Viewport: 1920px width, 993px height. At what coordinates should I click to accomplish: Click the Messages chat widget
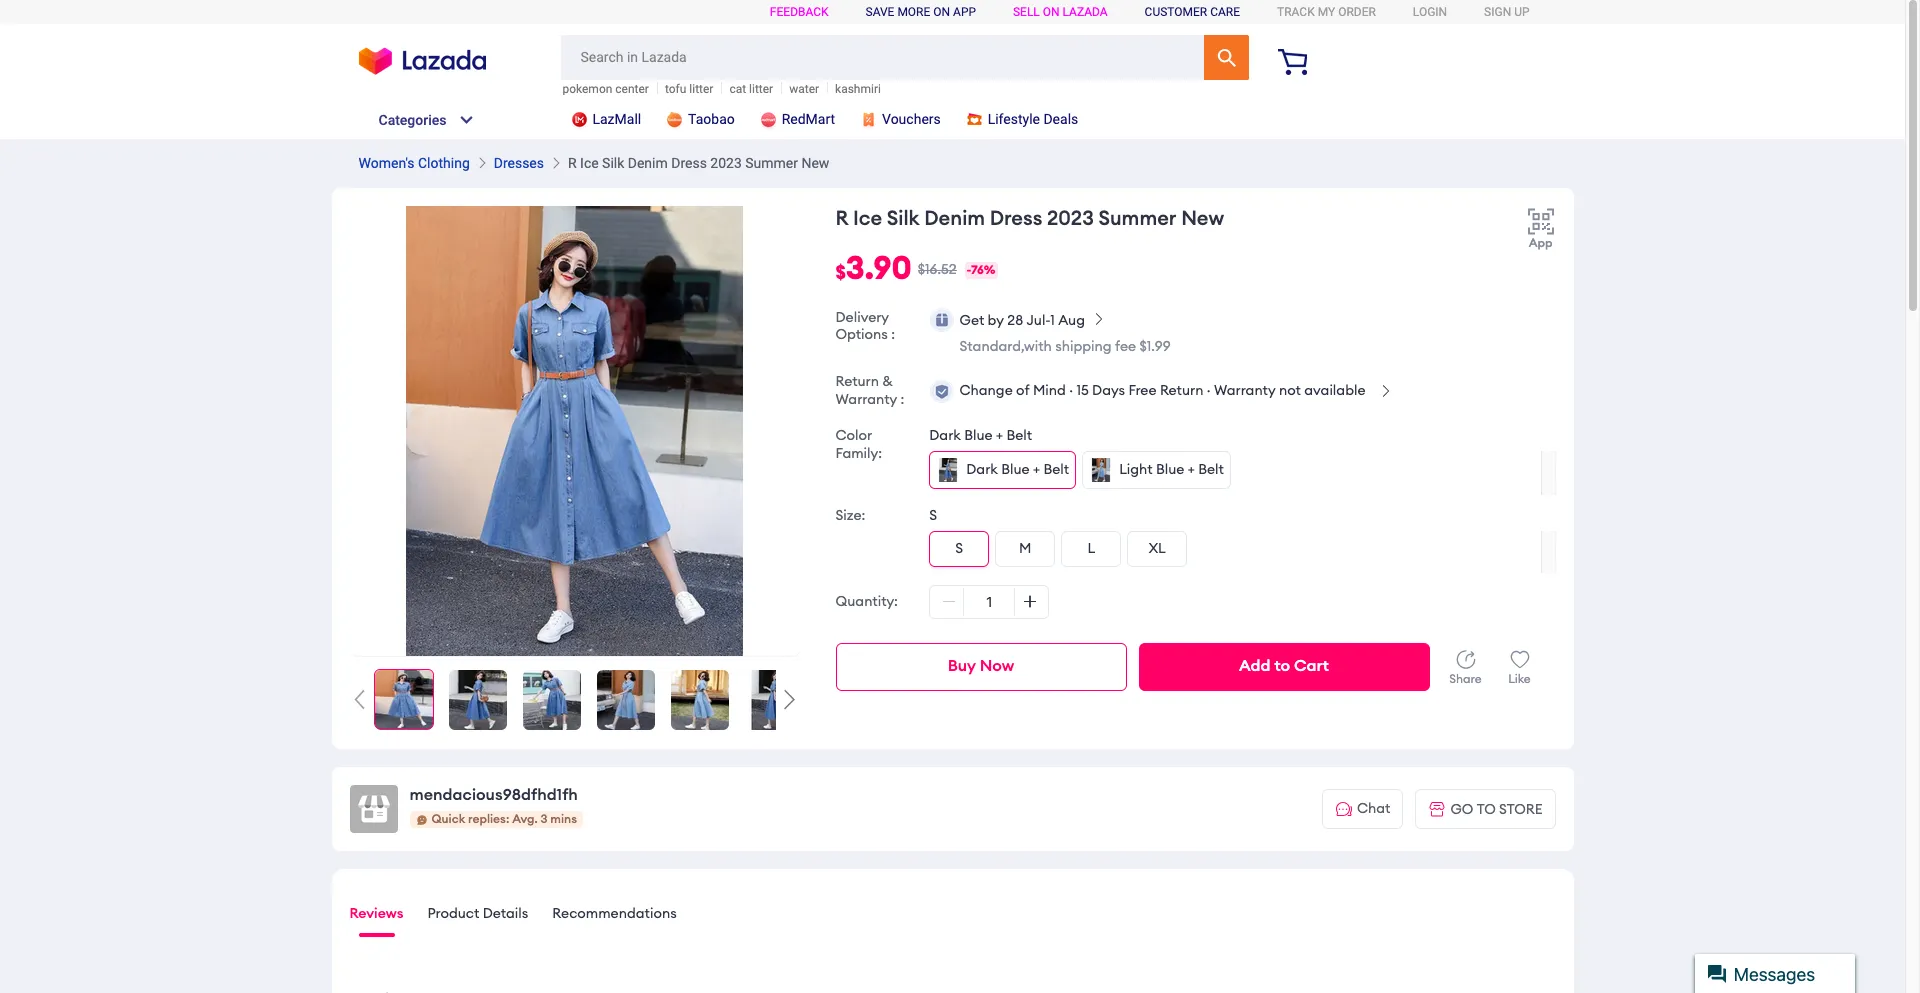(x=1774, y=974)
